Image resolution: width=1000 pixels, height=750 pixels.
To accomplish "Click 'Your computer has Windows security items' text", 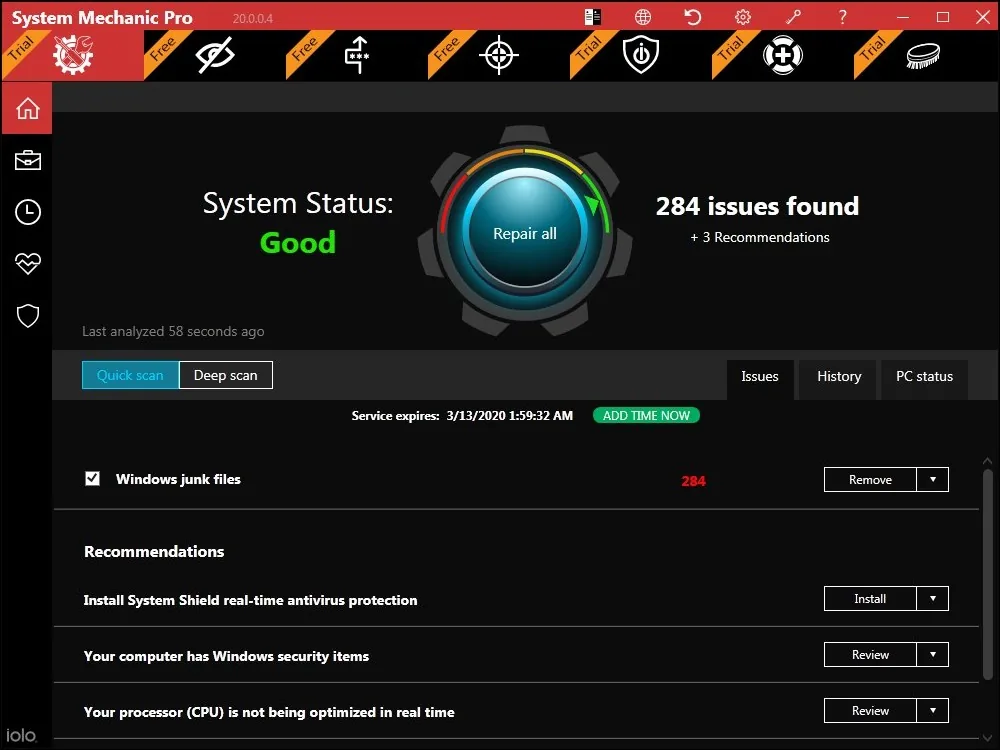I will 226,656.
